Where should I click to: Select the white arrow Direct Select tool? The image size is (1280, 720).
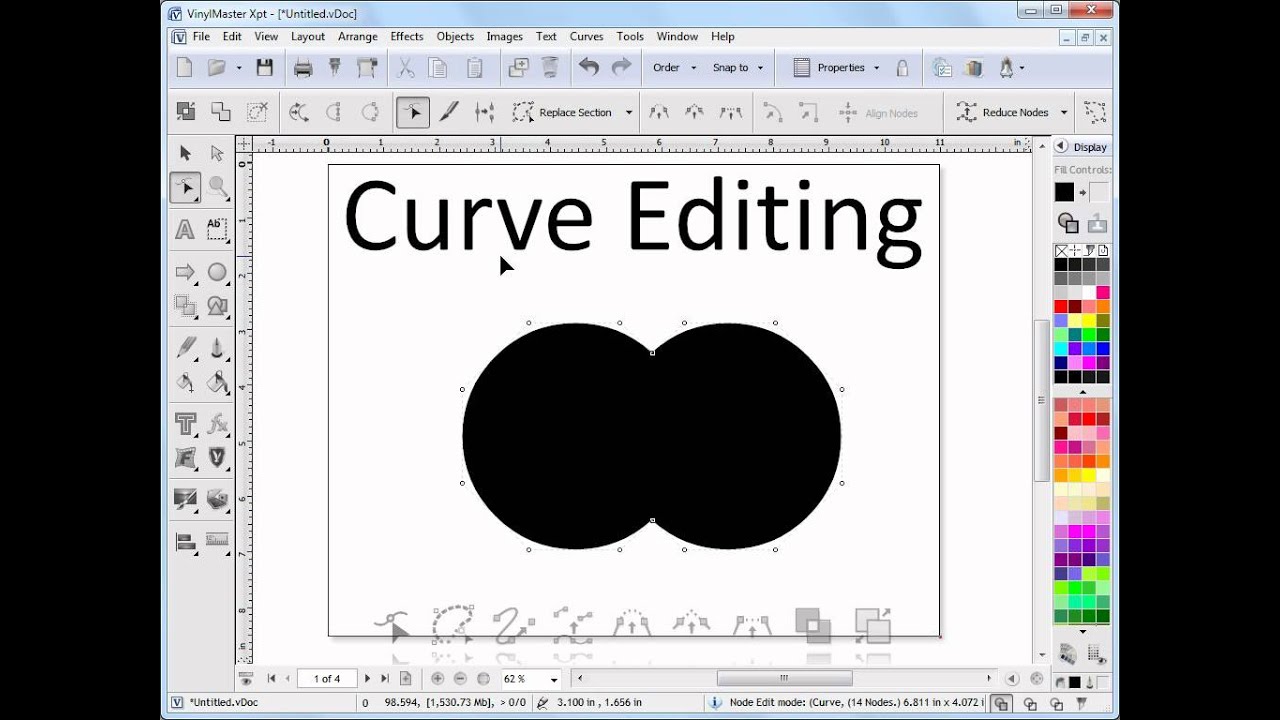217,153
